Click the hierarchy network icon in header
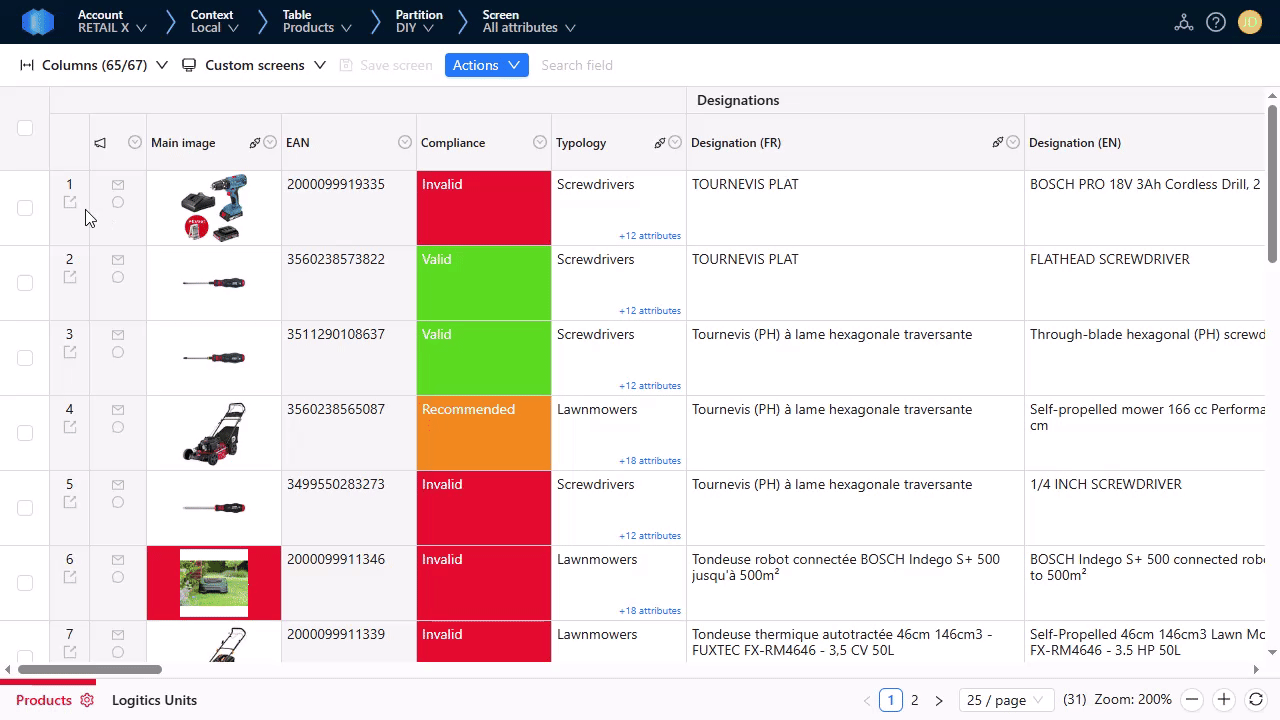Image resolution: width=1280 pixels, height=720 pixels. (1184, 22)
